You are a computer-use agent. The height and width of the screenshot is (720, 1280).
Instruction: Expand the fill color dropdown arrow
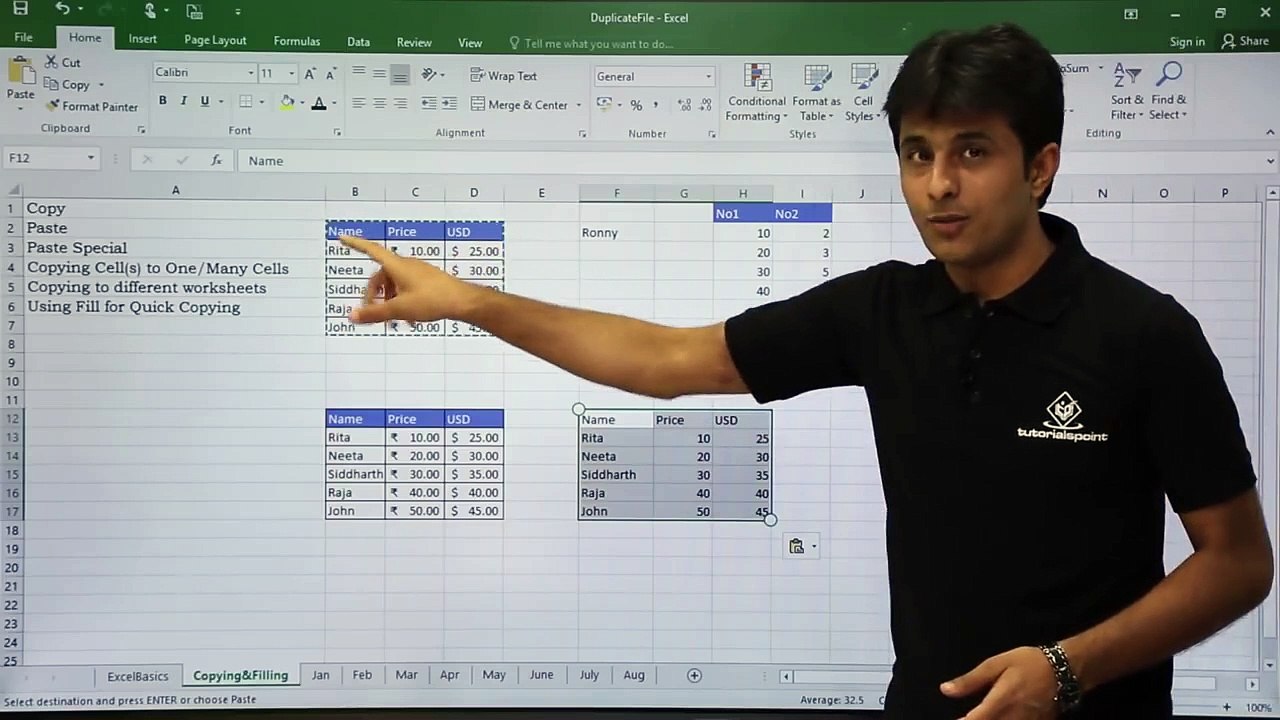pos(302,102)
